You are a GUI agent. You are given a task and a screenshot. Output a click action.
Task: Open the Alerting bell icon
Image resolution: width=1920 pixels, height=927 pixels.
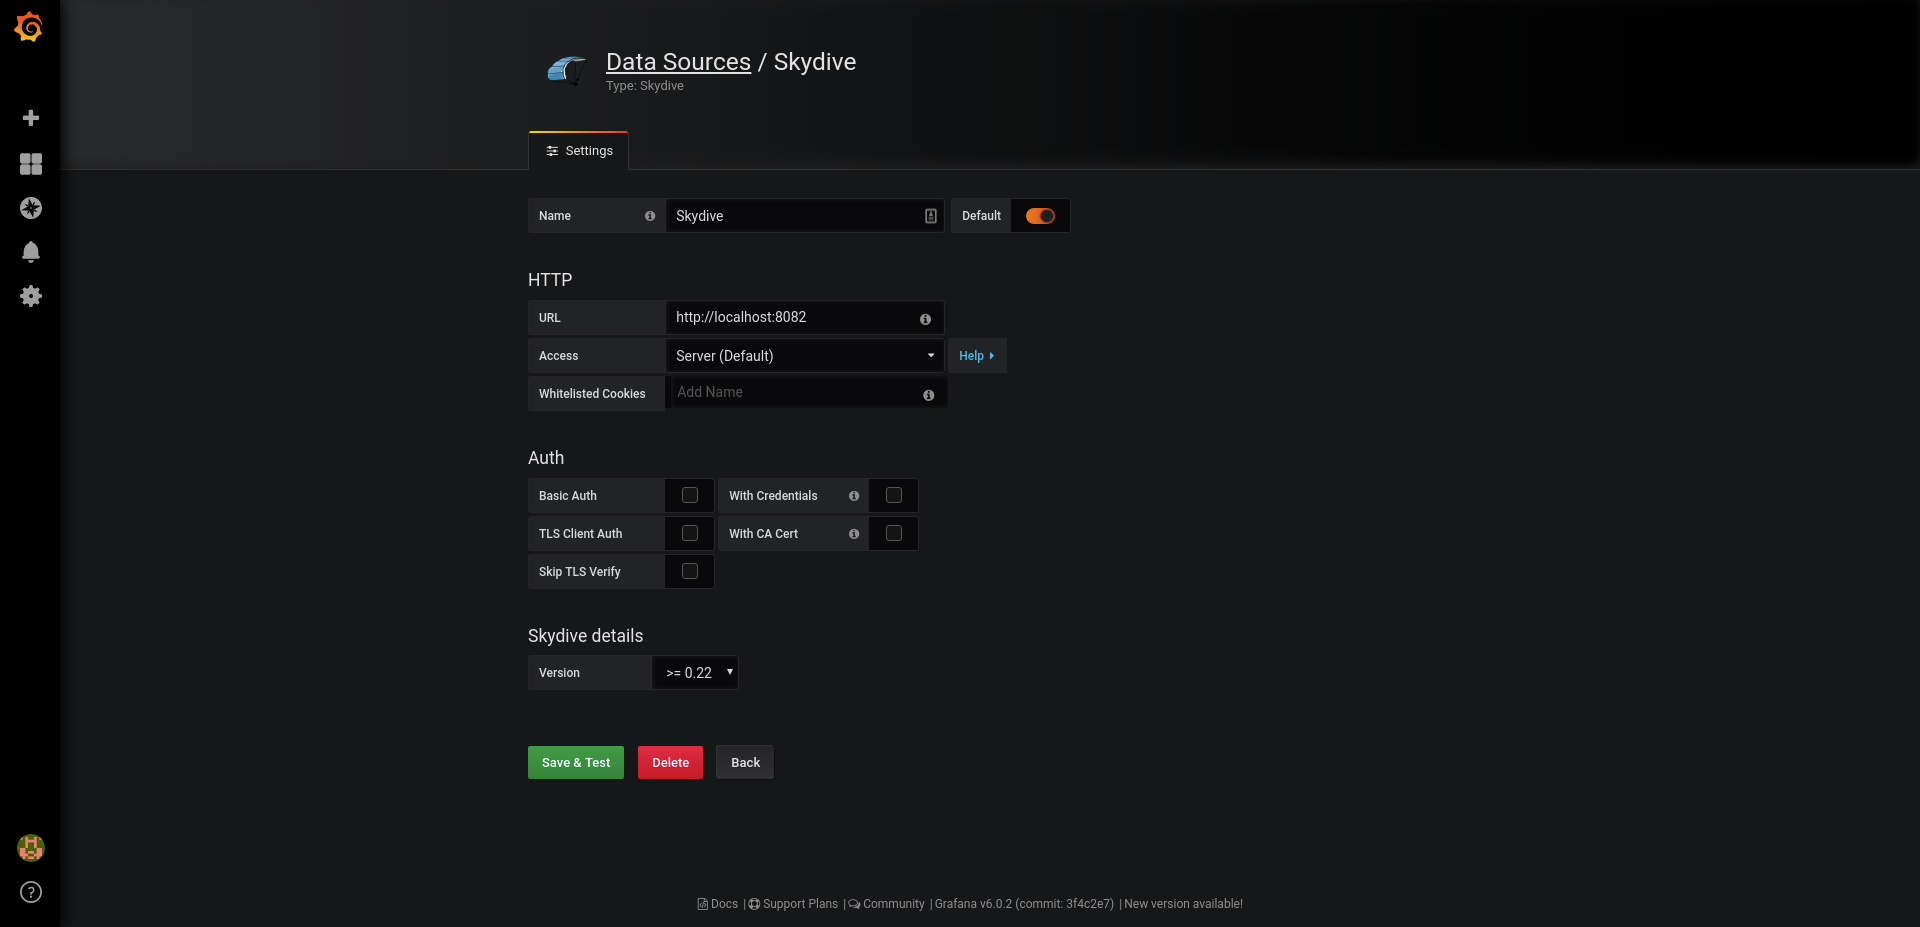coord(31,252)
